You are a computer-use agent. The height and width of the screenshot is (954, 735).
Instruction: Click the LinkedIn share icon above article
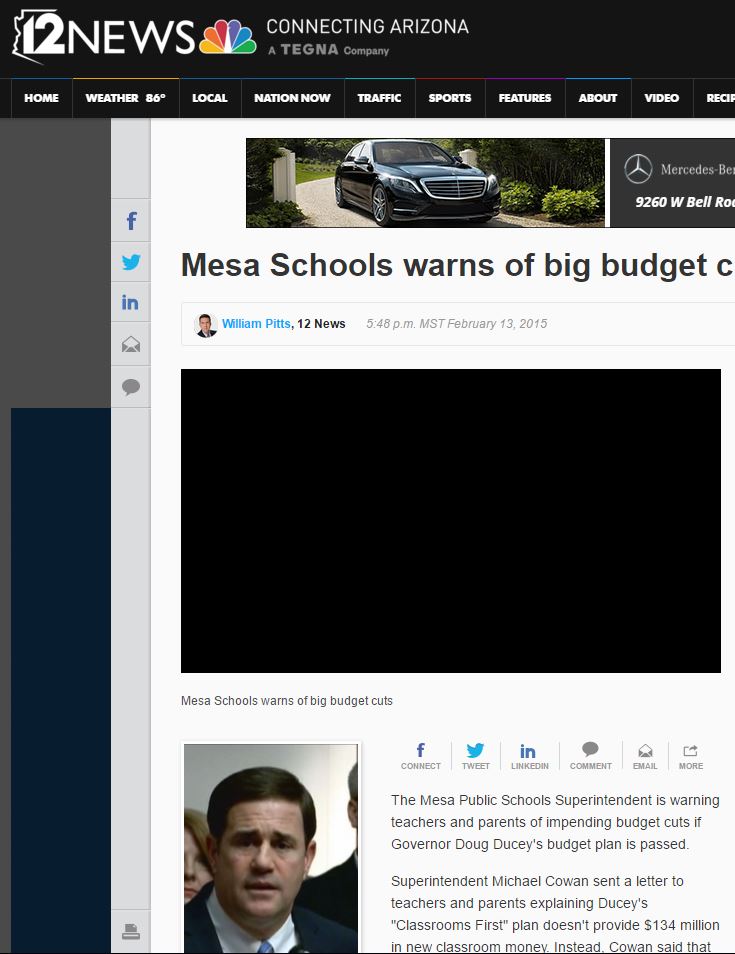pos(529,756)
